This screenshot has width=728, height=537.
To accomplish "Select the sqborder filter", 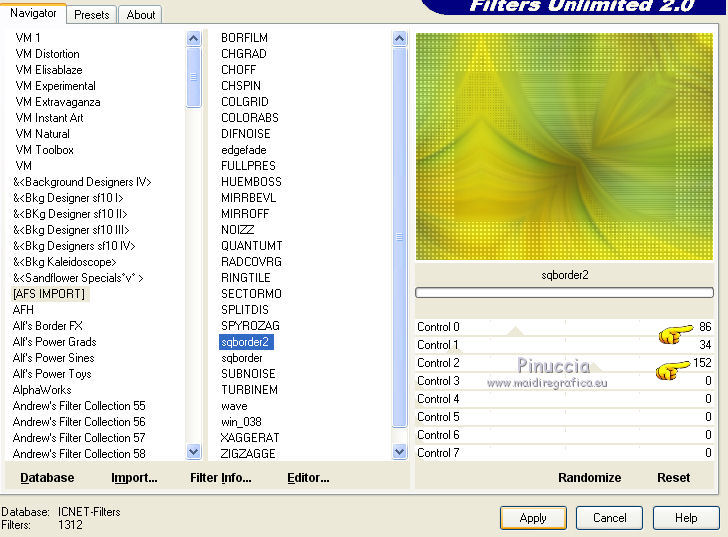I will [x=242, y=358].
